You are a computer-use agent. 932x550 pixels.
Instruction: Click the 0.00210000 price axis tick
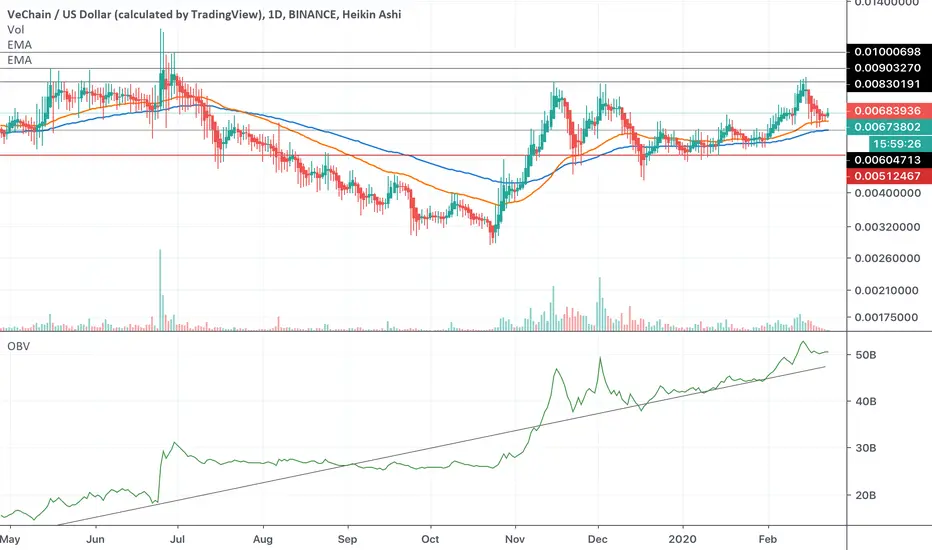[x=887, y=291]
